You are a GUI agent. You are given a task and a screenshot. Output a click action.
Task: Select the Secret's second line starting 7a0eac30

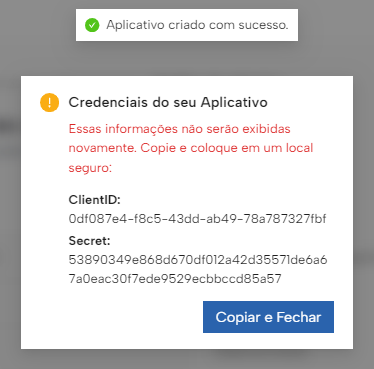point(175,279)
